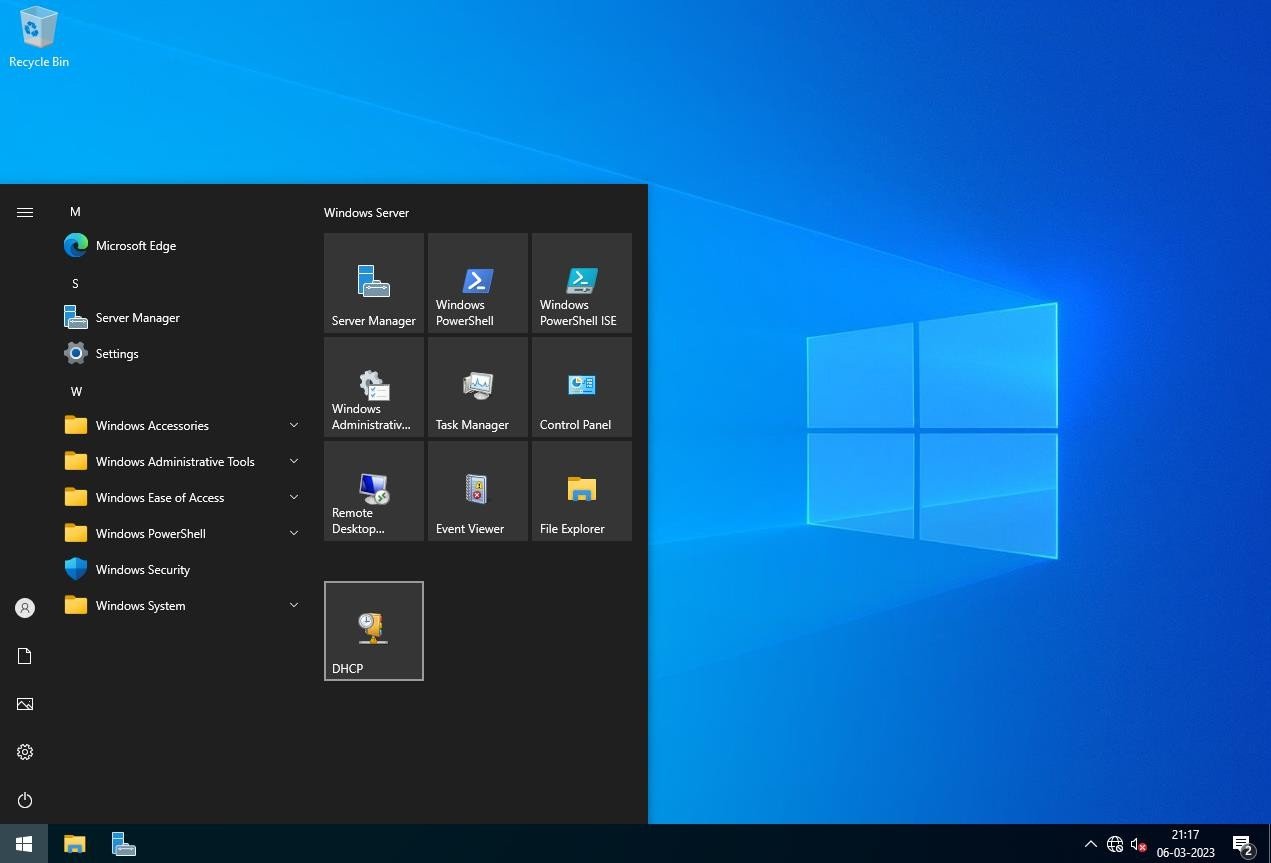Expand the Windows Administrative Tools folder
Viewport: 1271px width, 863px height.
(182, 461)
